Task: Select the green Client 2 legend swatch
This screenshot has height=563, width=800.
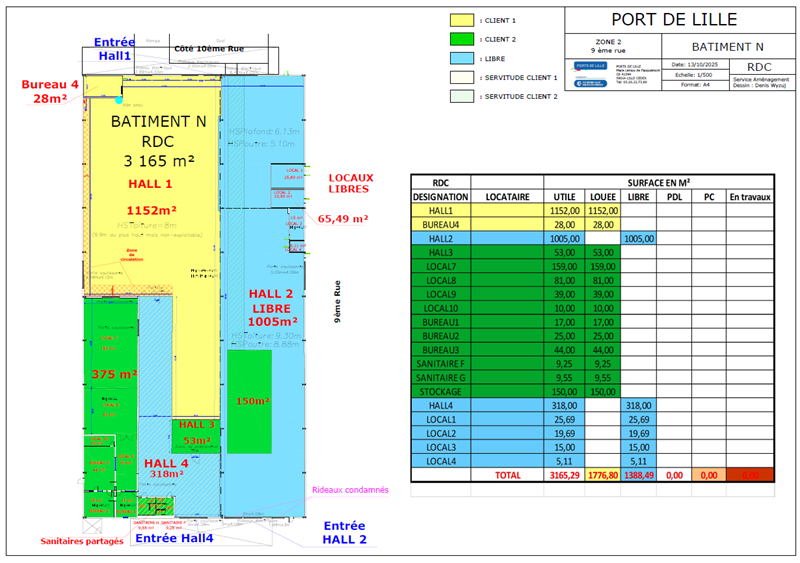Action: pyautogui.click(x=461, y=39)
